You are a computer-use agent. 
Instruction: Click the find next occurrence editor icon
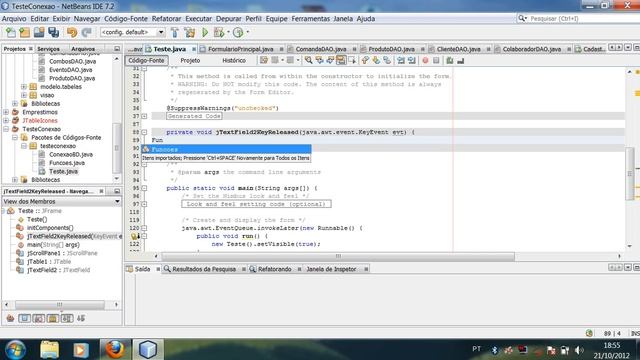point(330,60)
